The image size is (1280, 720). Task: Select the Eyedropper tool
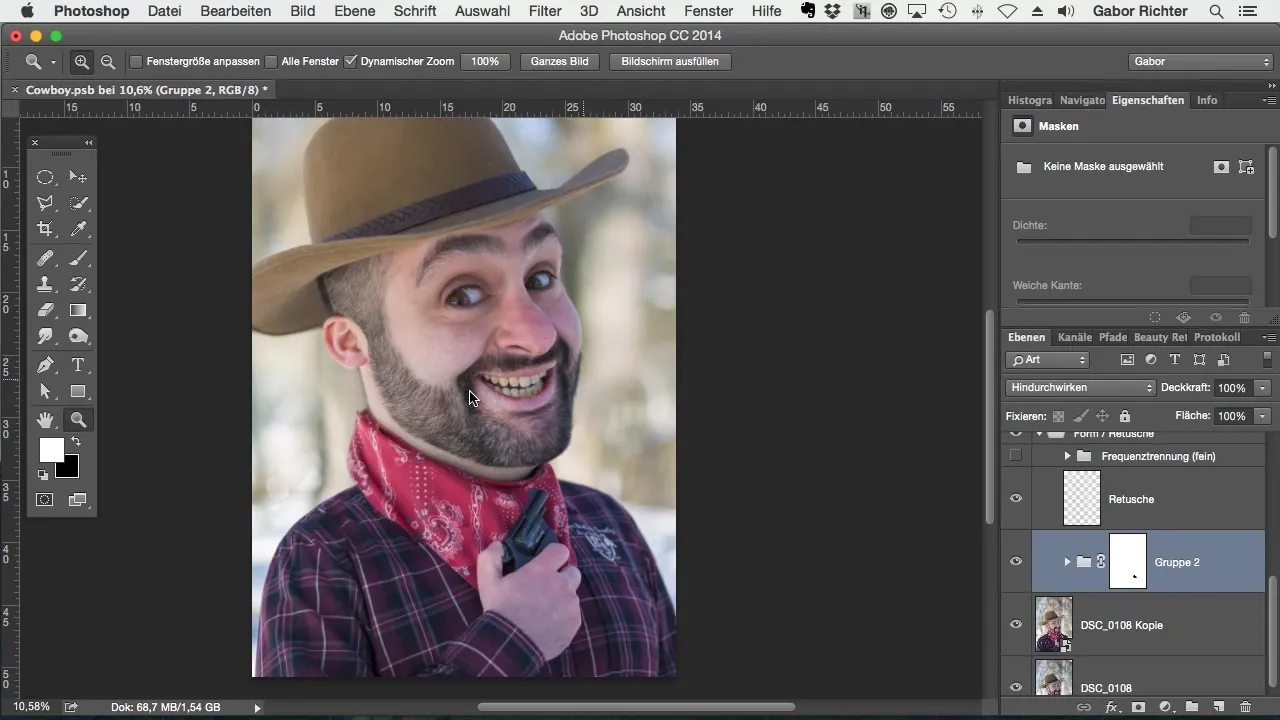78,229
